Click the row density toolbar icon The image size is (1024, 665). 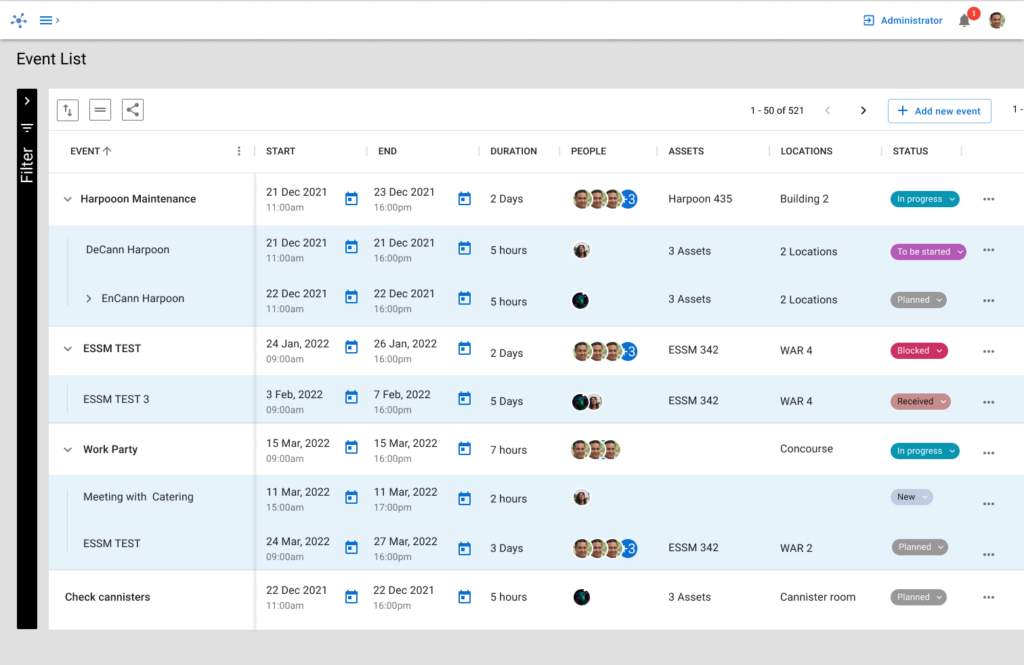point(100,110)
